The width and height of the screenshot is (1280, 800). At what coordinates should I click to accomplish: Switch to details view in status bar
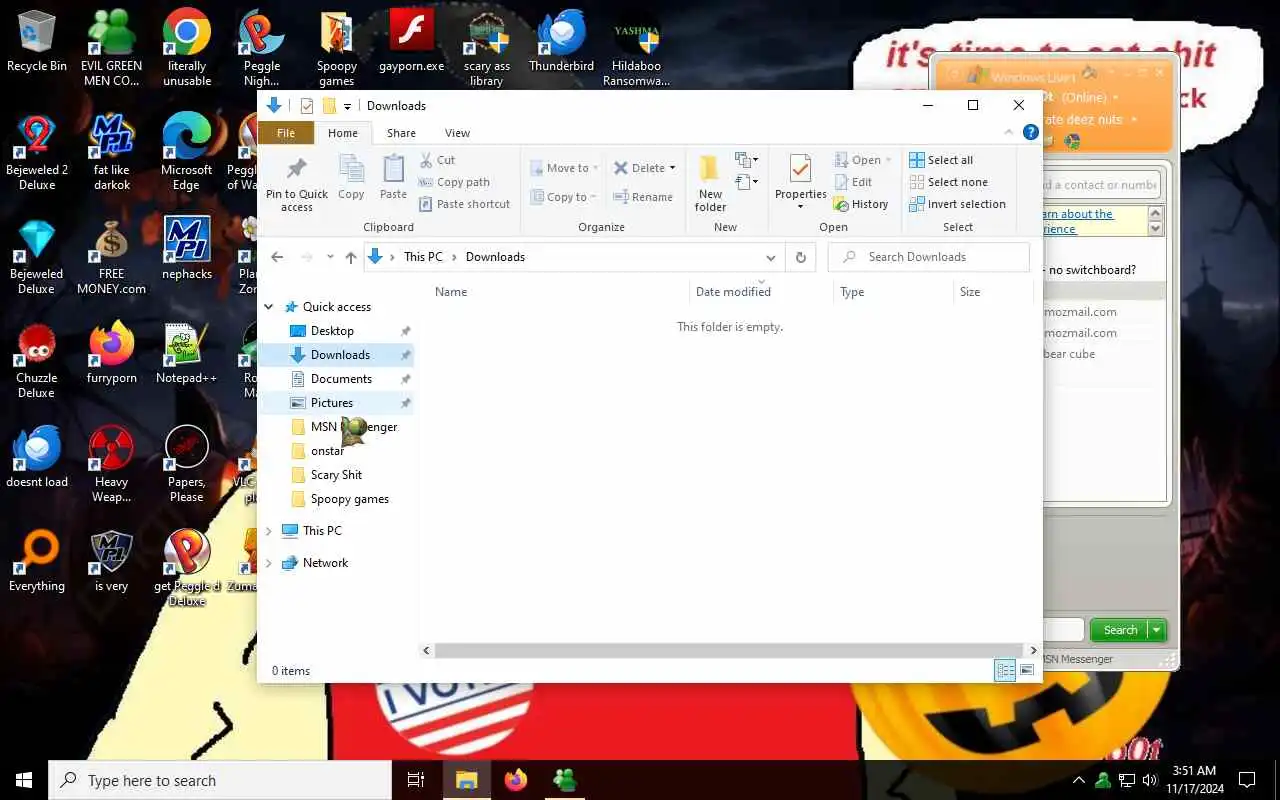pos(1005,671)
